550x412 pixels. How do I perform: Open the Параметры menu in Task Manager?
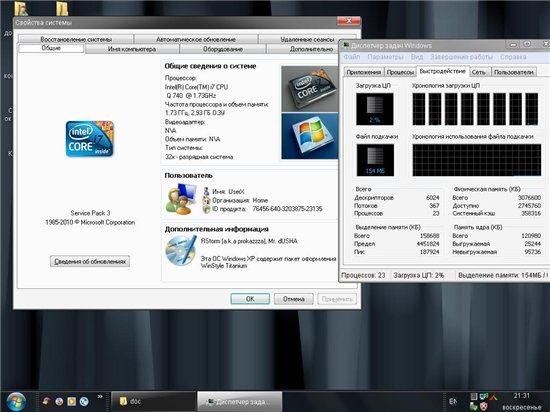coord(385,57)
